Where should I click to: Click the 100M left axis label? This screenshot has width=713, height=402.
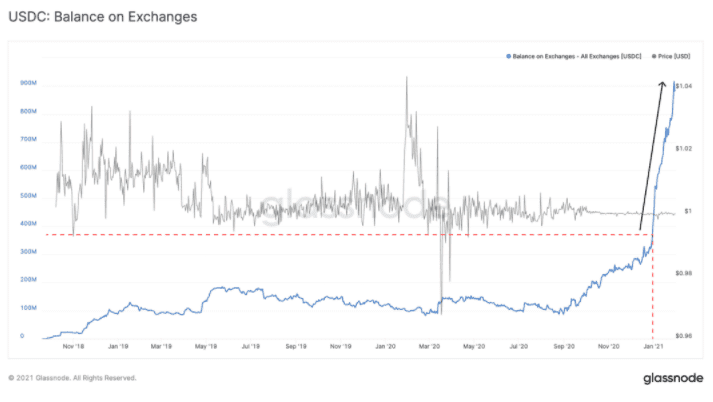click(28, 308)
